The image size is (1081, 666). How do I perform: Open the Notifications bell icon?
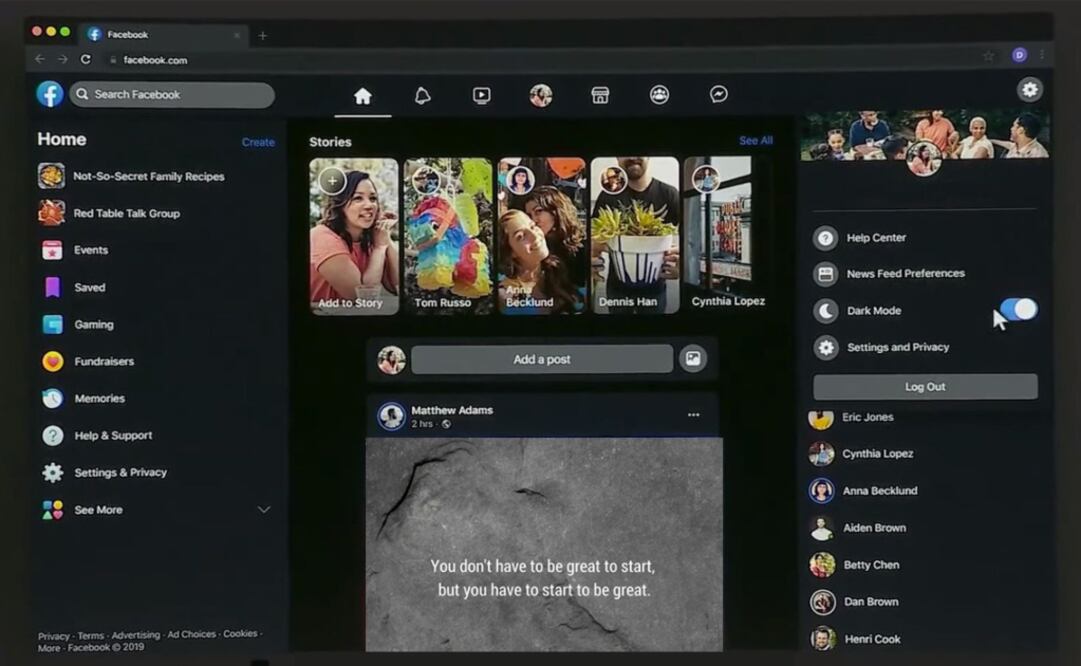(x=422, y=95)
